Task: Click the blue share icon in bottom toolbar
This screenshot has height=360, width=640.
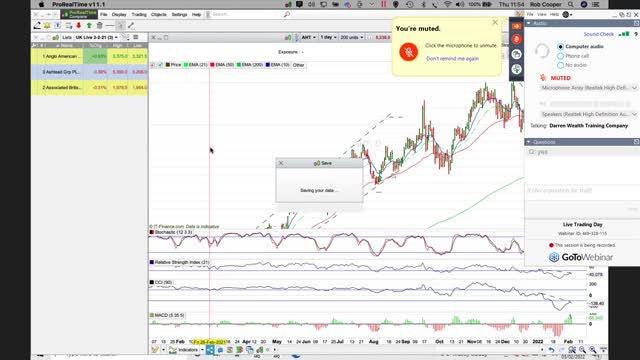Action: [210, 350]
